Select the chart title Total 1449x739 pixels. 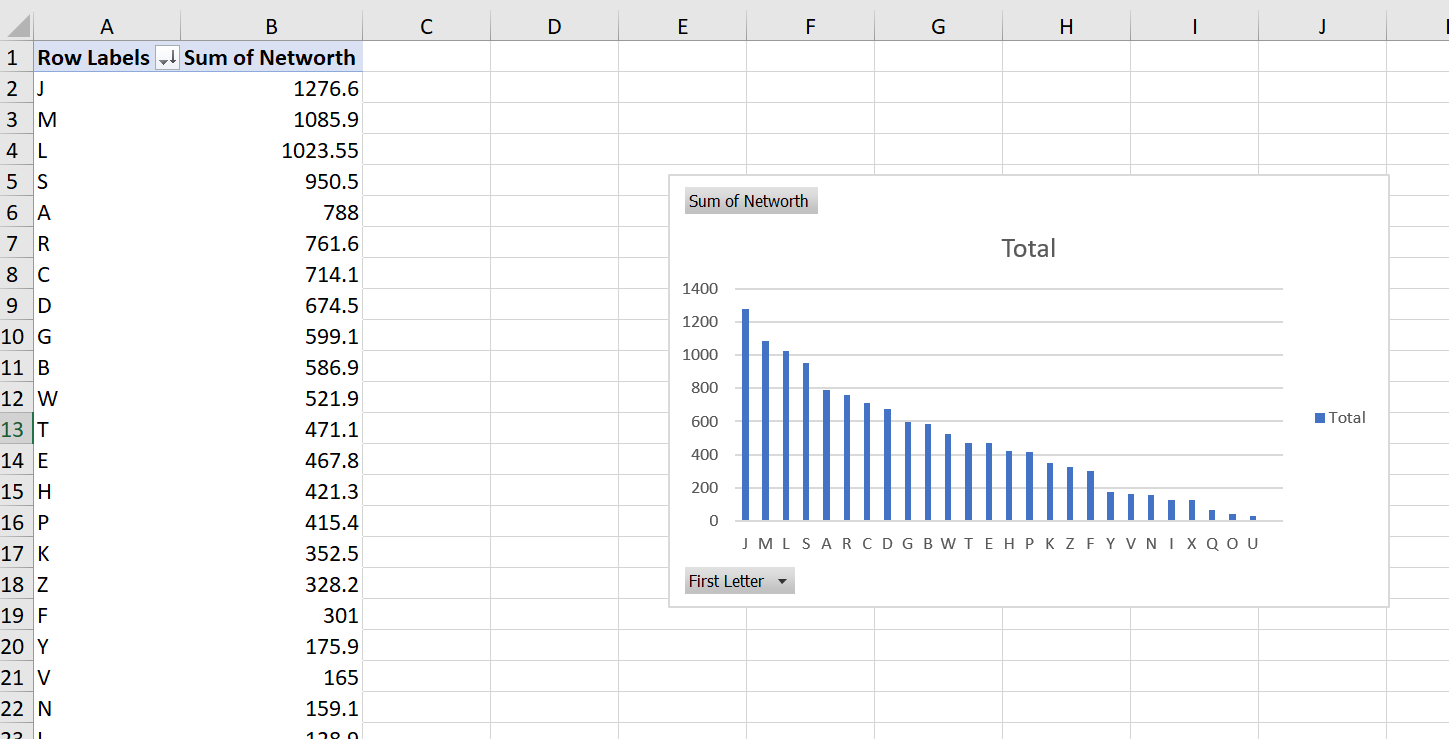pos(1028,248)
